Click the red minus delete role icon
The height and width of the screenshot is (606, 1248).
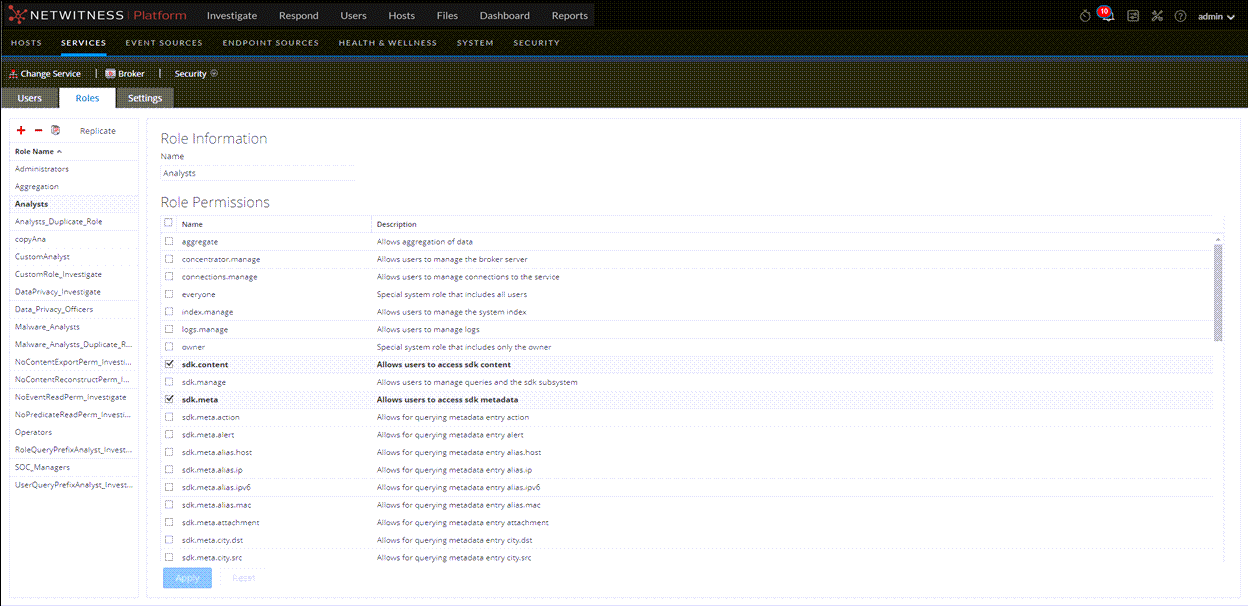(38, 131)
